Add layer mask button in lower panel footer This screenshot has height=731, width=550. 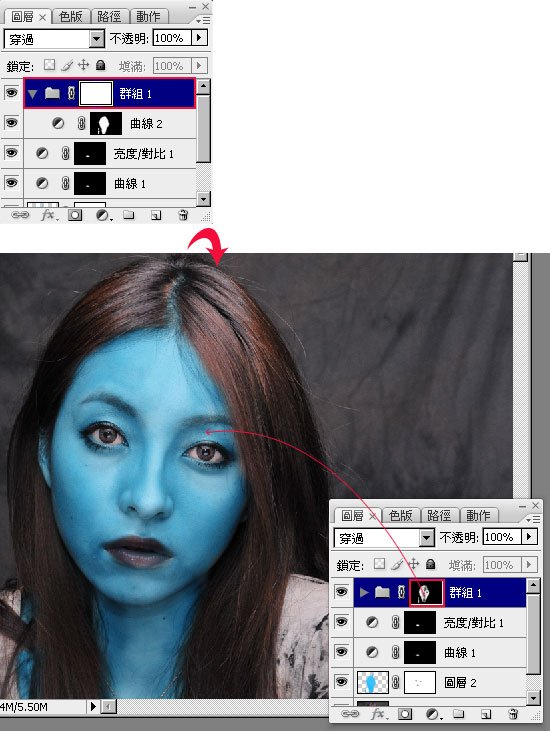pyautogui.click(x=405, y=714)
